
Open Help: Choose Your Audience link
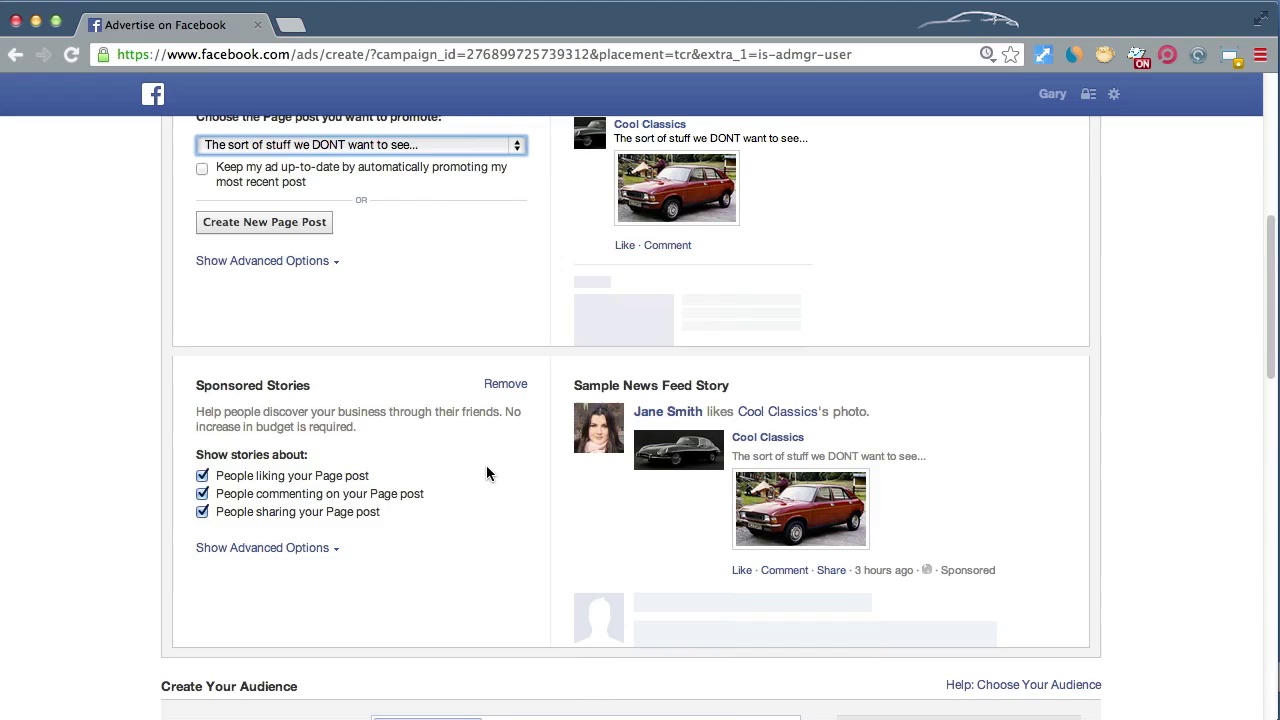1024,685
